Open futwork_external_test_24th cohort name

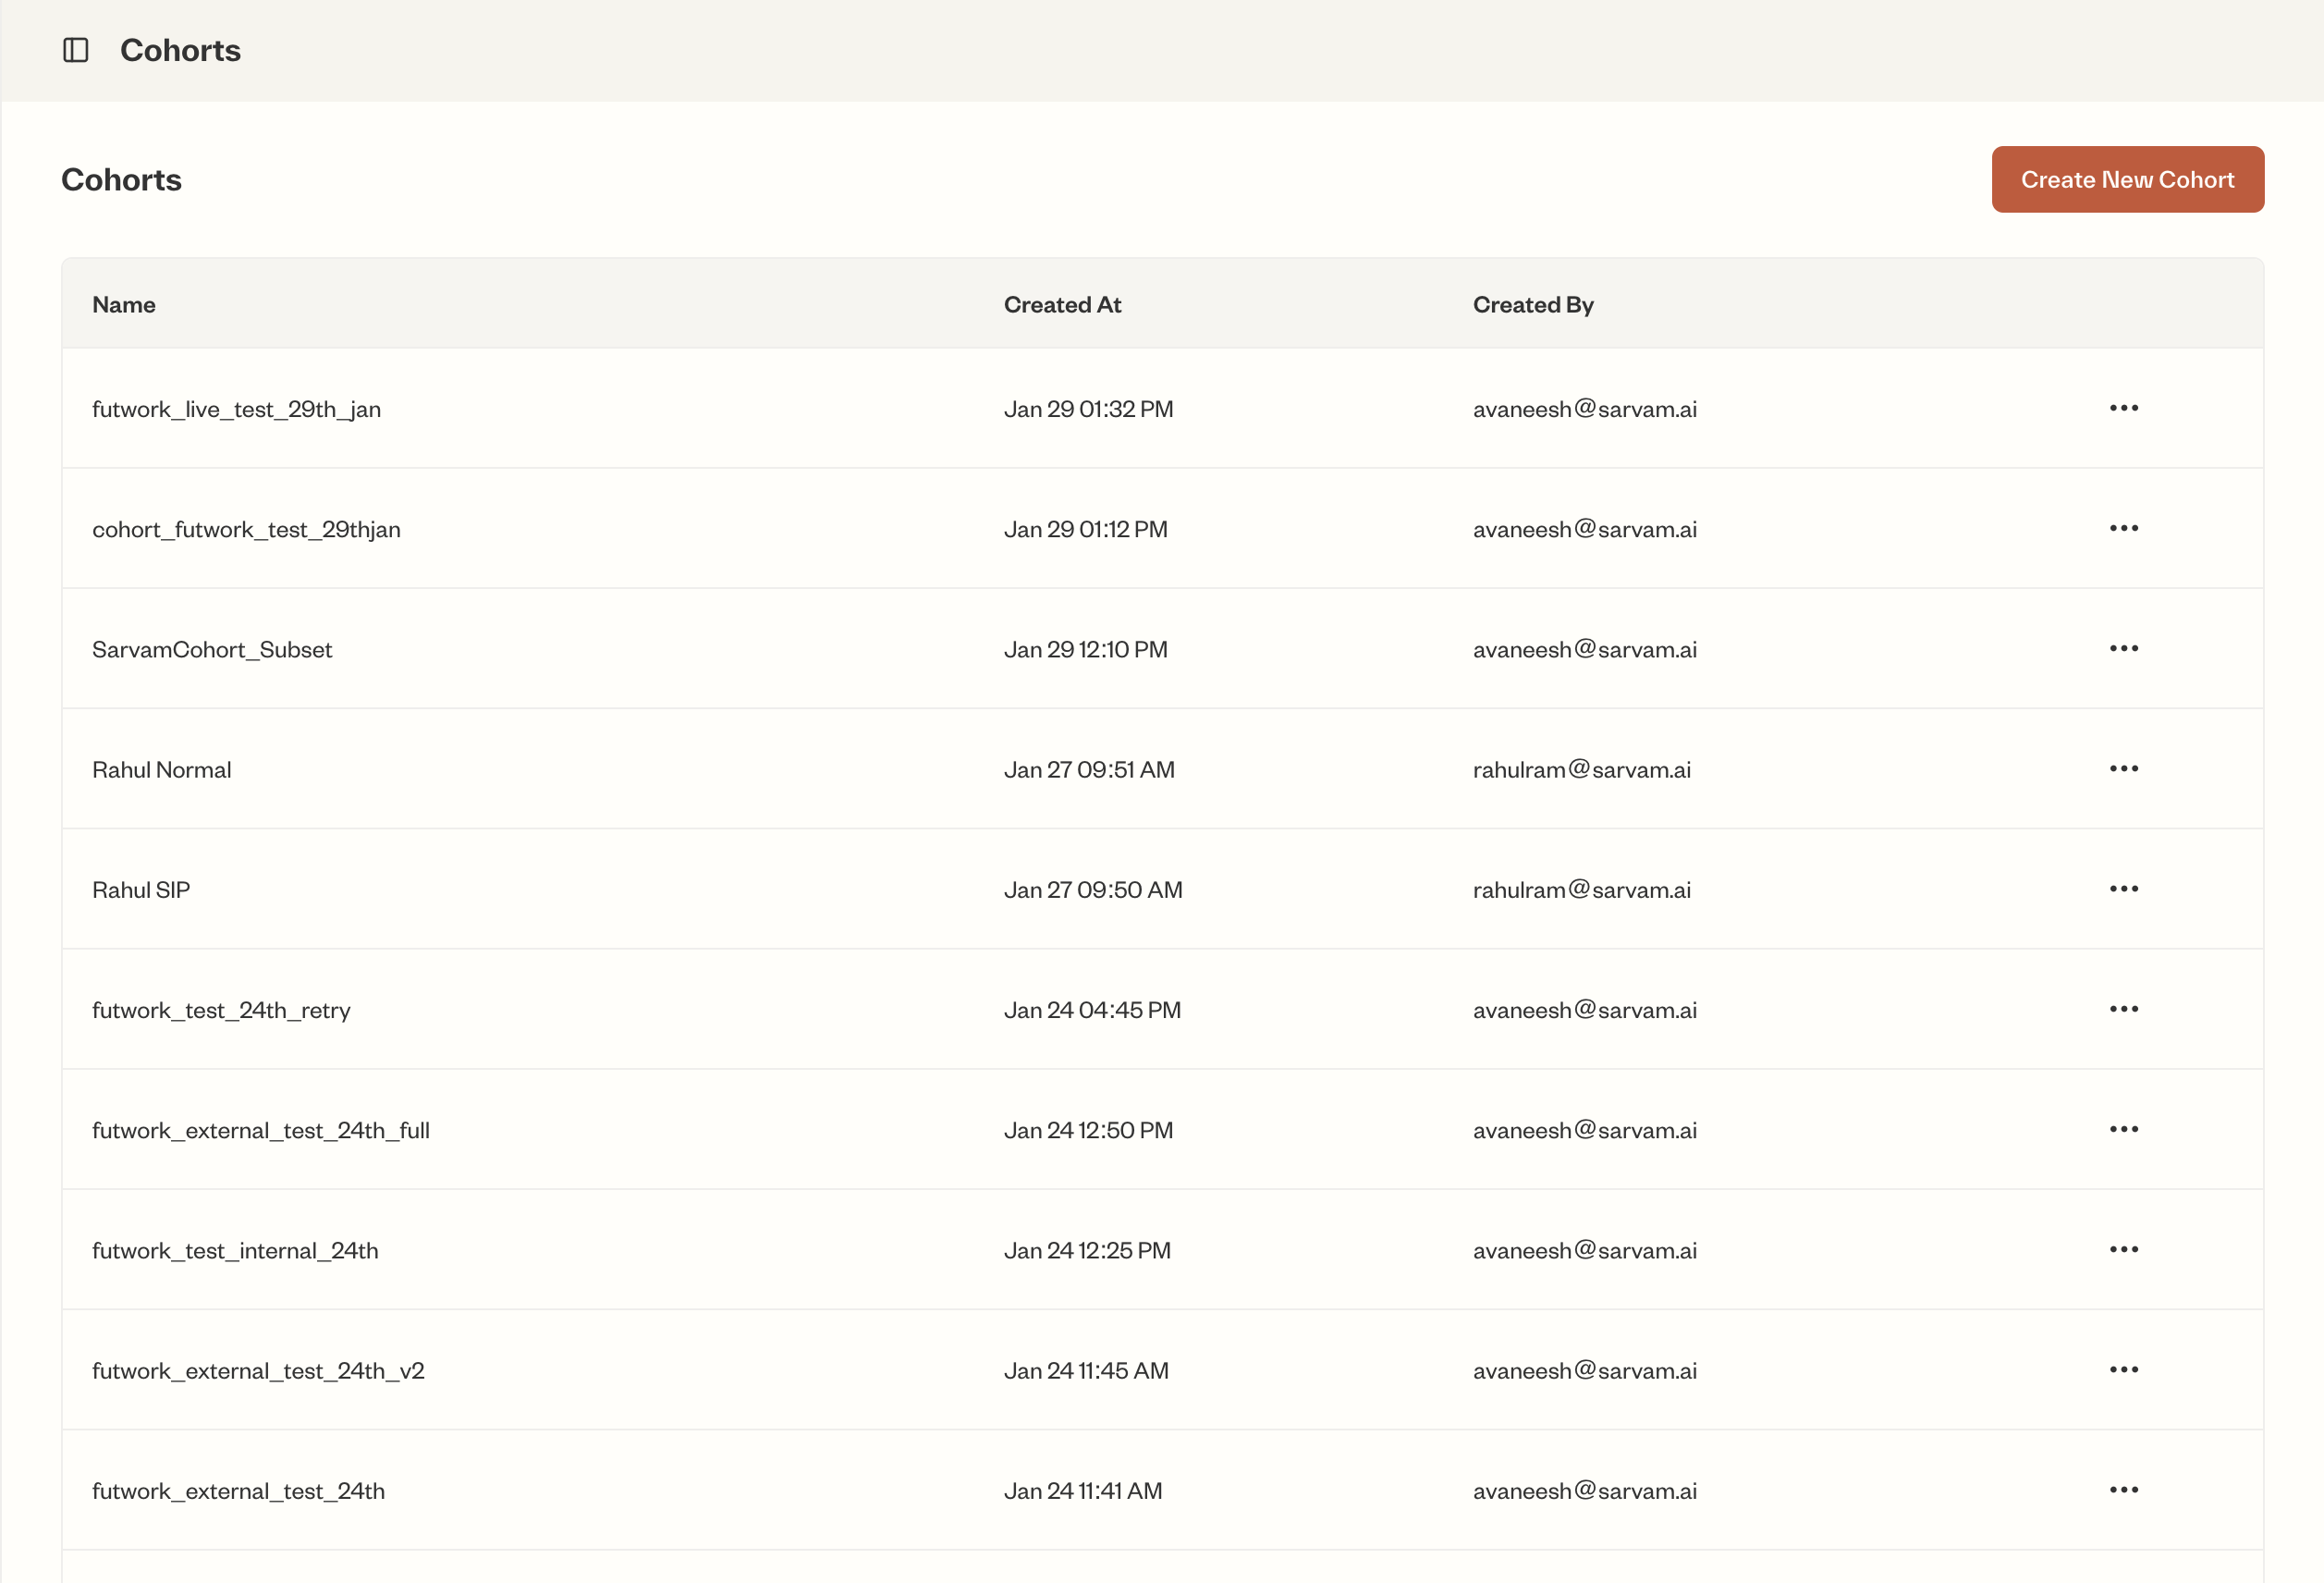(x=238, y=1490)
